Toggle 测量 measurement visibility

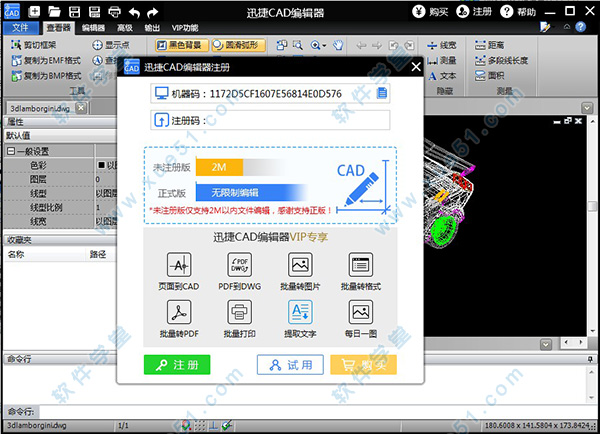[x=442, y=60]
